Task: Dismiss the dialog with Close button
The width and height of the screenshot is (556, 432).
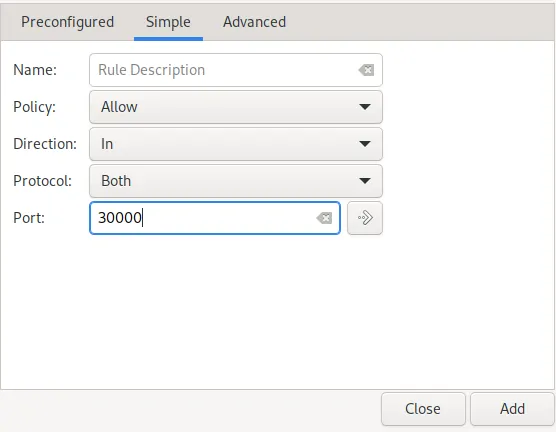Action: click(423, 409)
